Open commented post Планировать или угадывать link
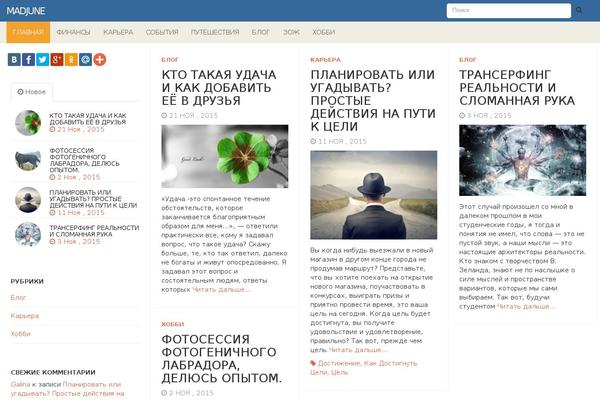The image size is (600, 400). 67,389
